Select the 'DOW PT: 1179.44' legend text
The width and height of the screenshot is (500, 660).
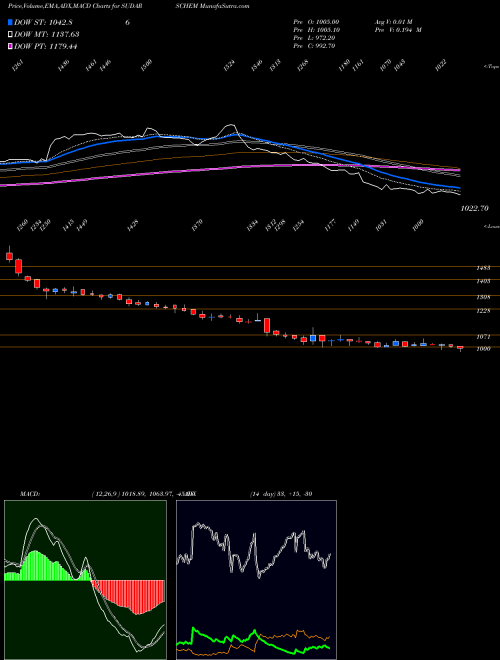click(x=46, y=47)
